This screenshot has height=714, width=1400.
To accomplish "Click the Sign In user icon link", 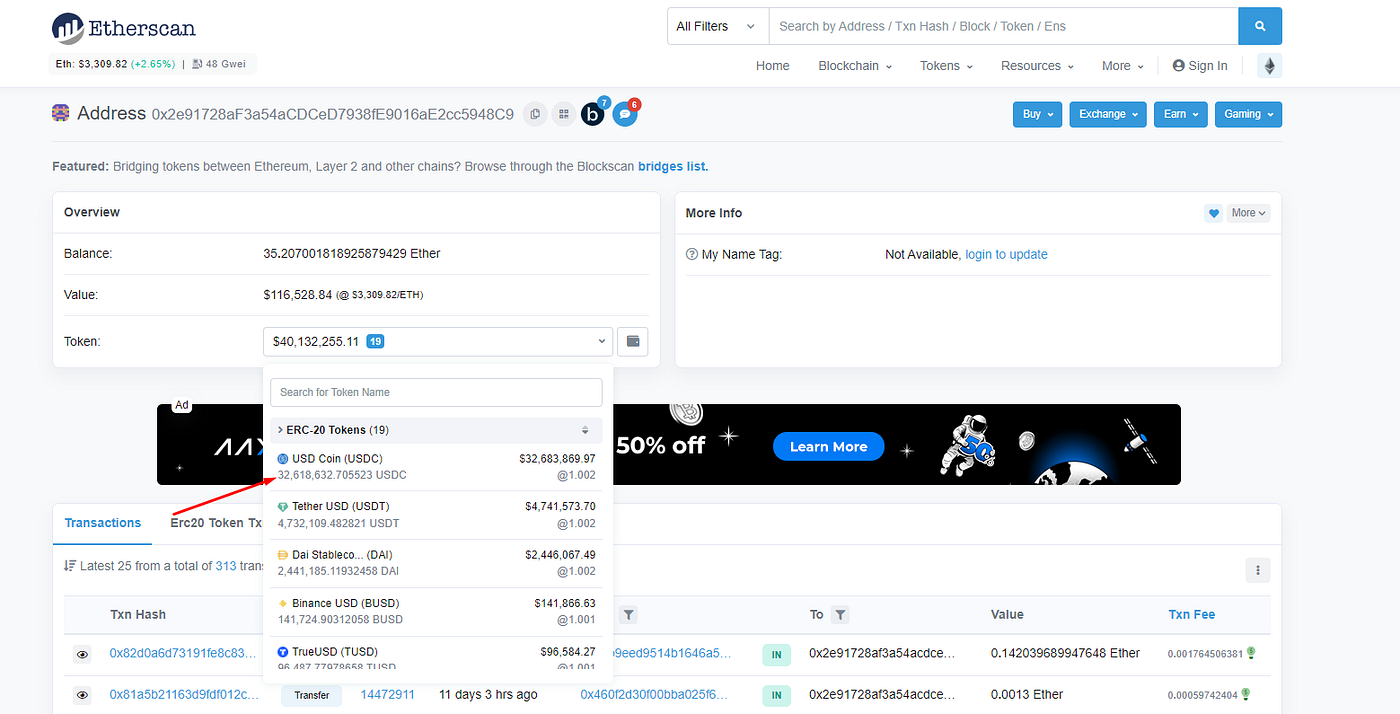I will 1200,66.
